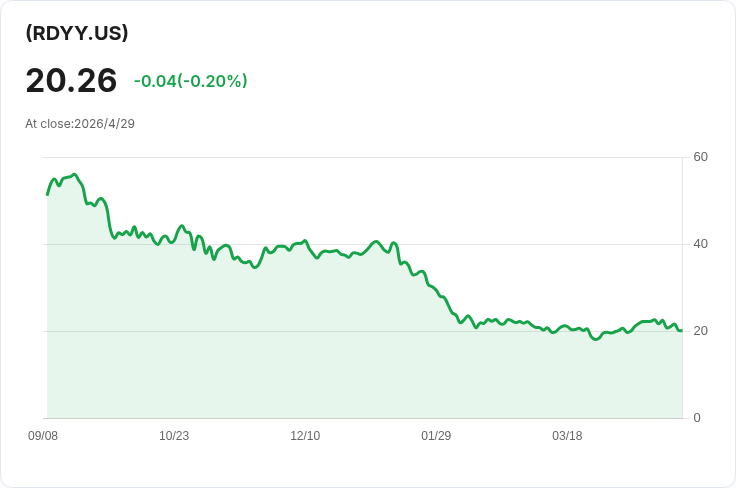Click the 40 value on price axis
This screenshot has height=488, width=736.
[x=700, y=244]
